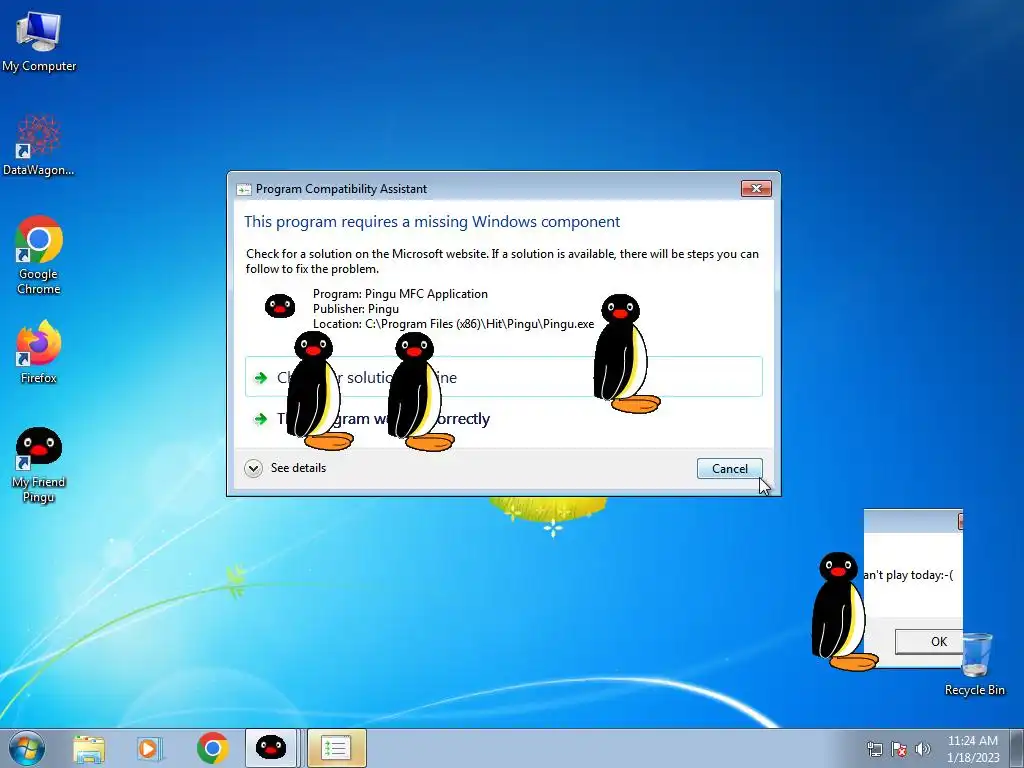
Task: Open My Computer desktop icon
Action: click(x=39, y=40)
